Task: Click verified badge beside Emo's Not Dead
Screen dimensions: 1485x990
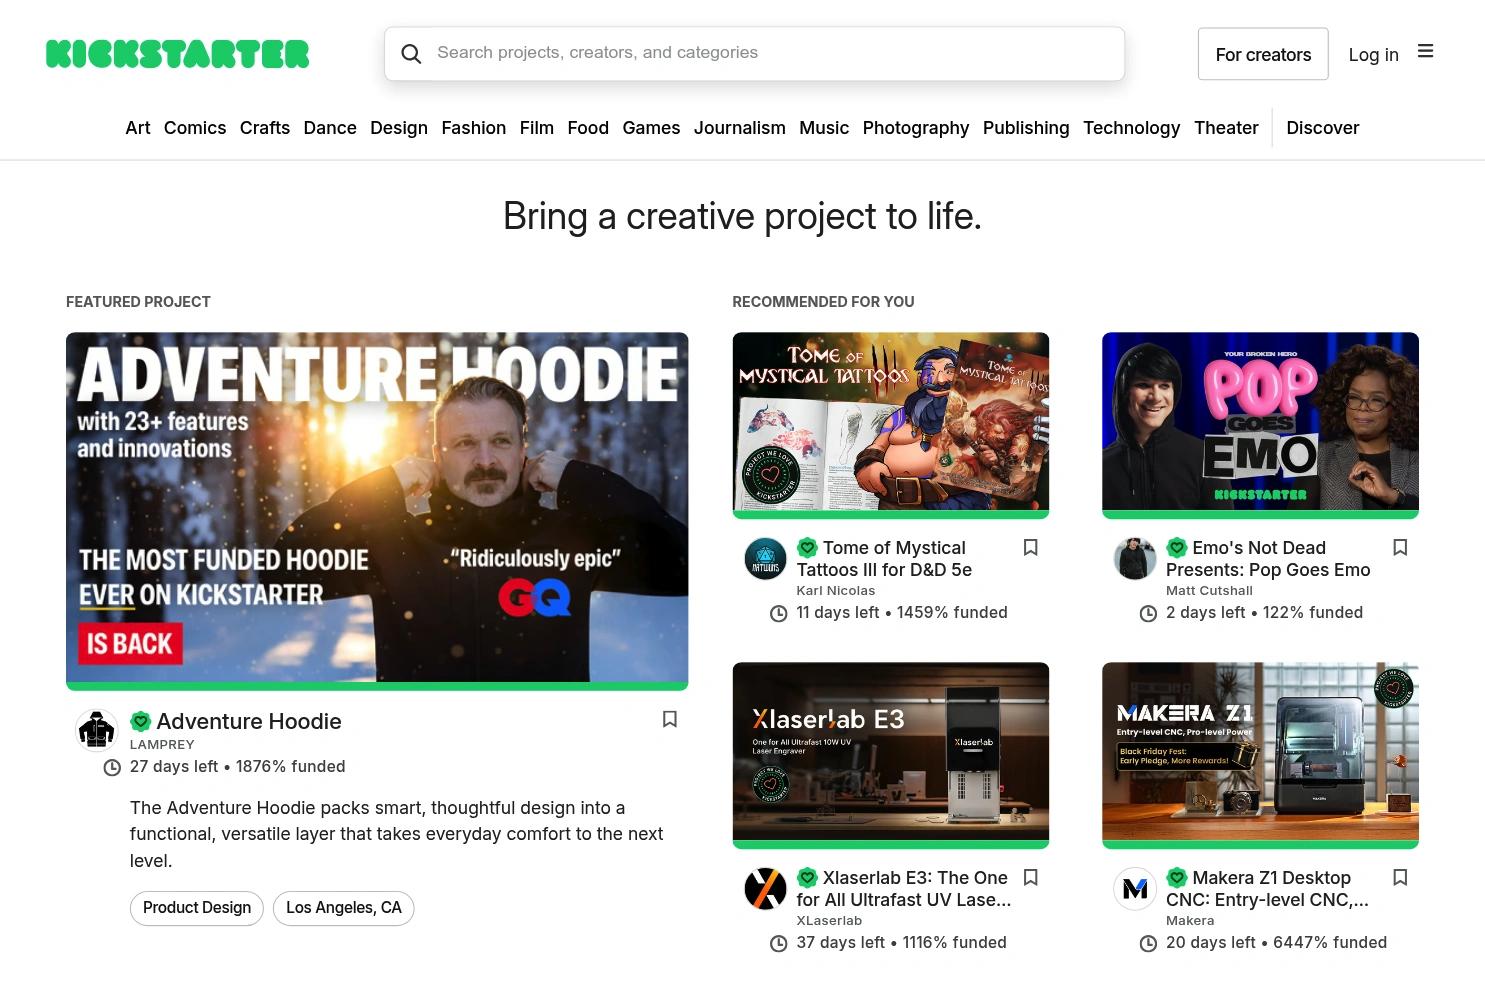Action: [x=1177, y=547]
